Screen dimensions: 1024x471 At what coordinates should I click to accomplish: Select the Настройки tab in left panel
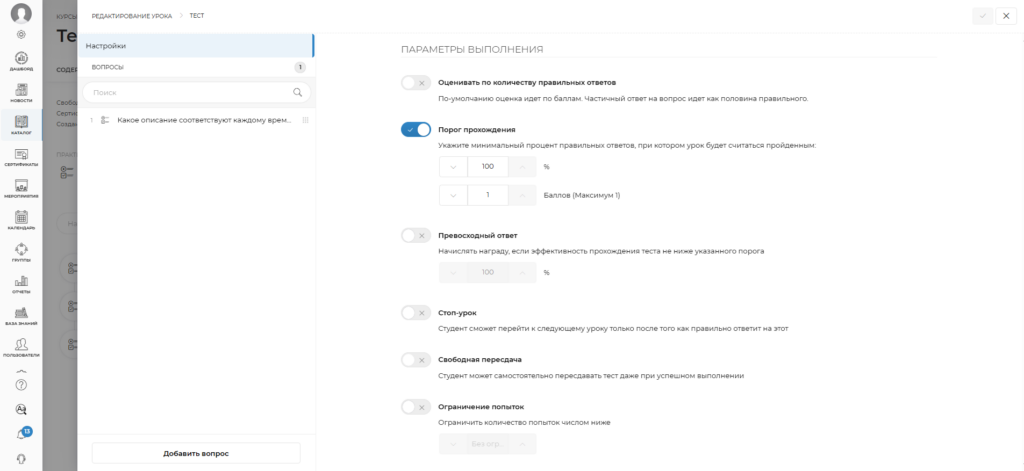pyautogui.click(x=196, y=46)
